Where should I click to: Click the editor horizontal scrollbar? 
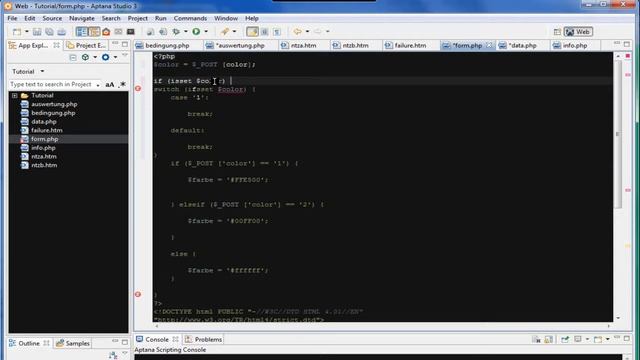coord(382,326)
